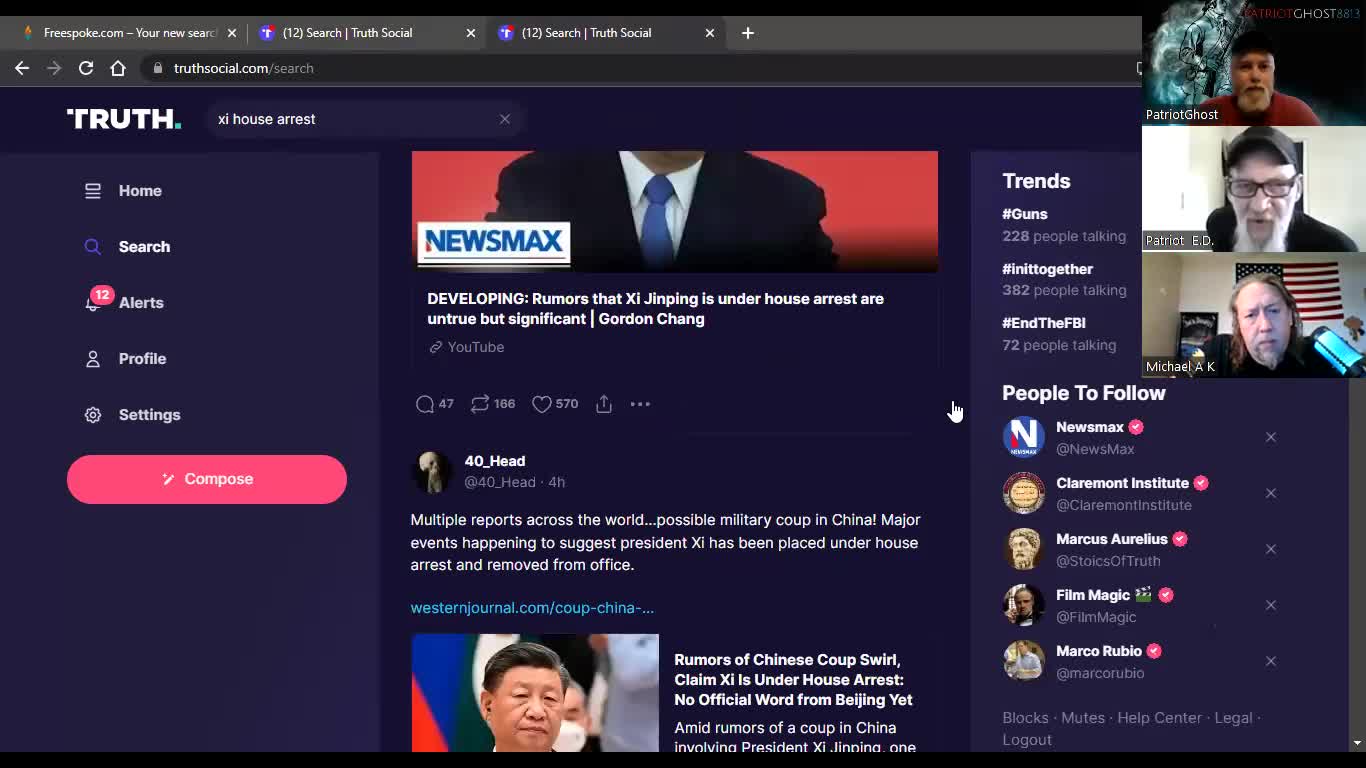Image resolution: width=1366 pixels, height=768 pixels.
Task: Clear the search query with the X
Action: pyautogui.click(x=505, y=119)
